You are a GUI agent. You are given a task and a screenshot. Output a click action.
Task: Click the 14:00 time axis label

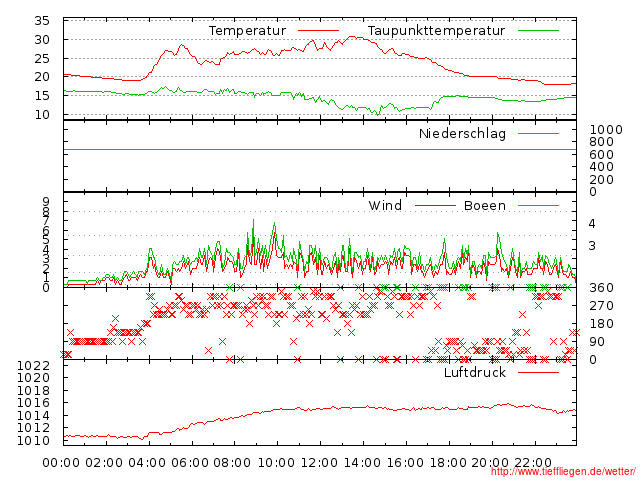tap(362, 462)
